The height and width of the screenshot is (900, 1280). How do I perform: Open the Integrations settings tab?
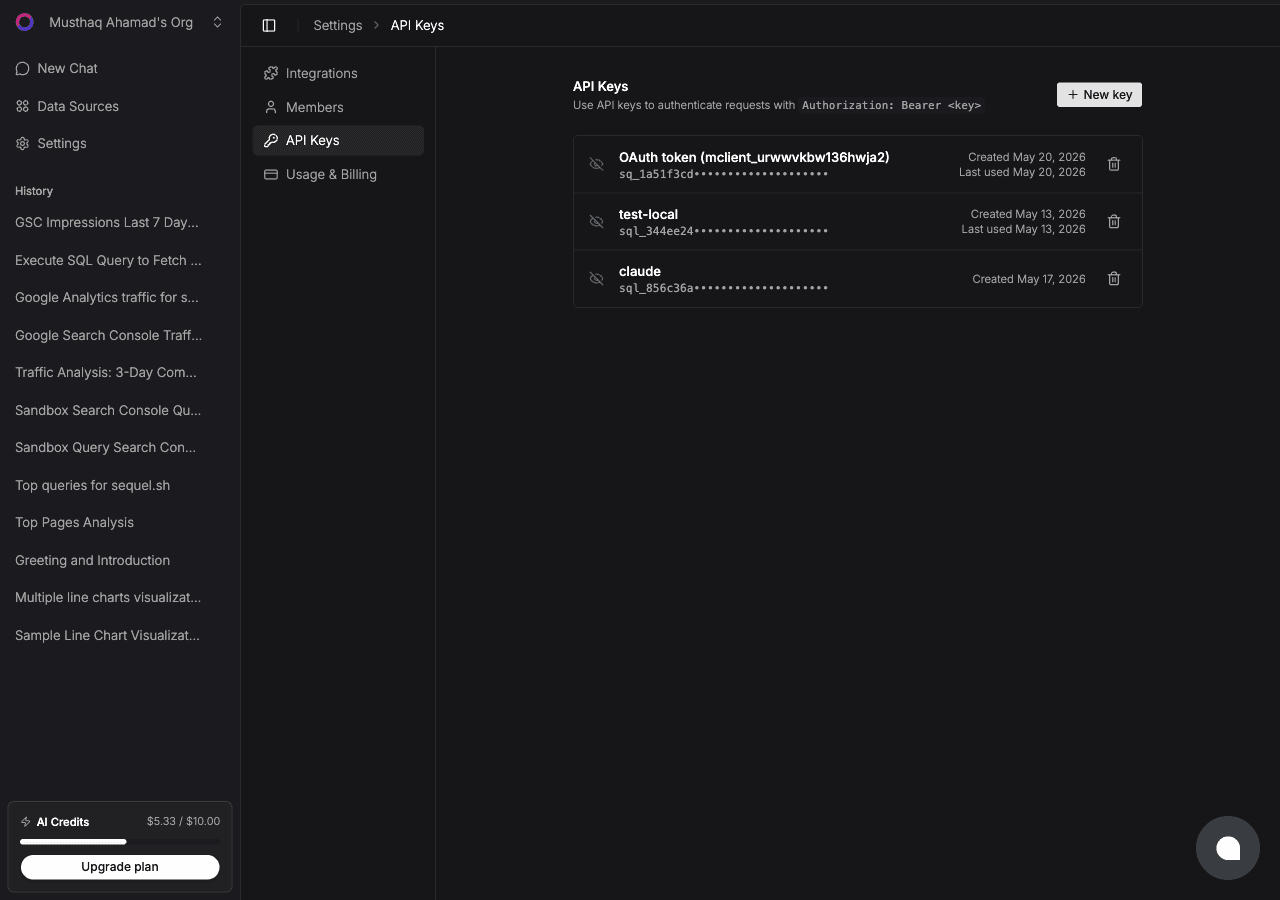(338, 73)
